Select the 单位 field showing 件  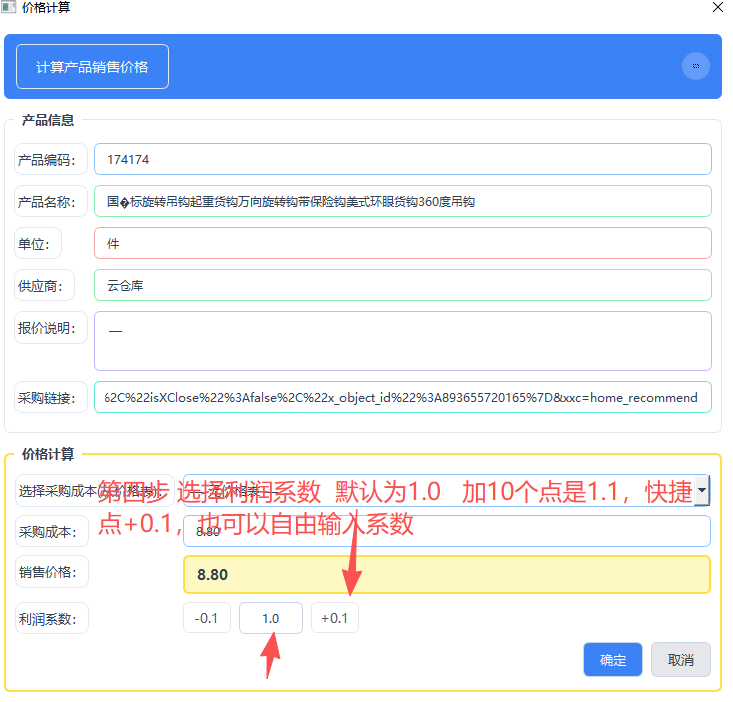pyautogui.click(x=402, y=243)
